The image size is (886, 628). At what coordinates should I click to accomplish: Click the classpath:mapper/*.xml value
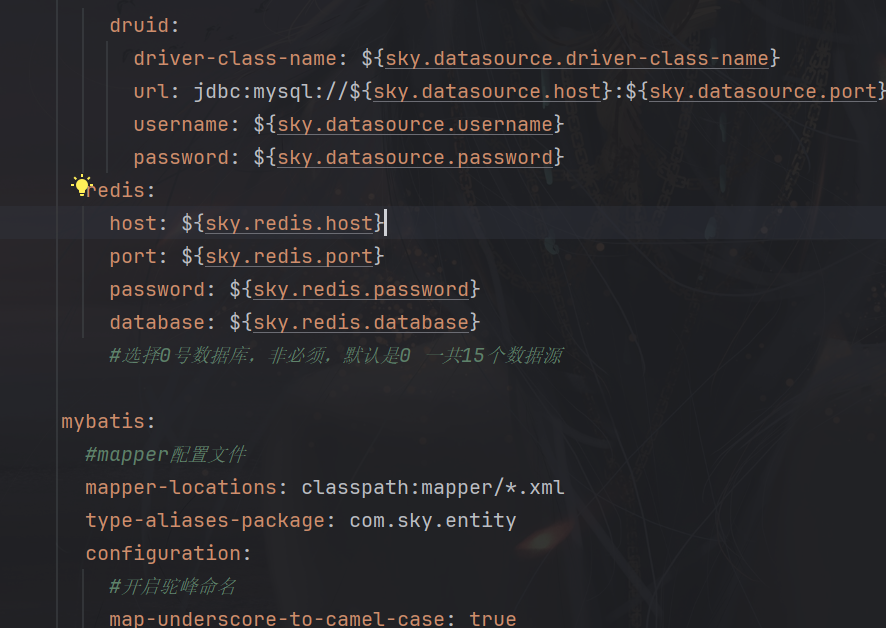click(432, 488)
